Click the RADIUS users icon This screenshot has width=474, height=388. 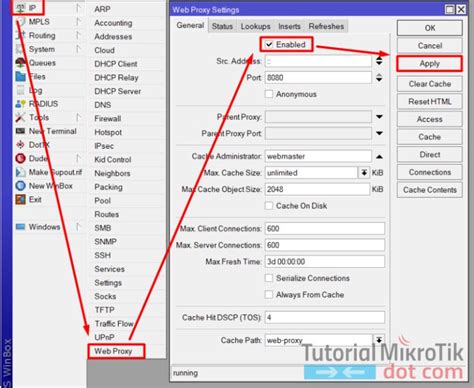pyautogui.click(x=20, y=104)
